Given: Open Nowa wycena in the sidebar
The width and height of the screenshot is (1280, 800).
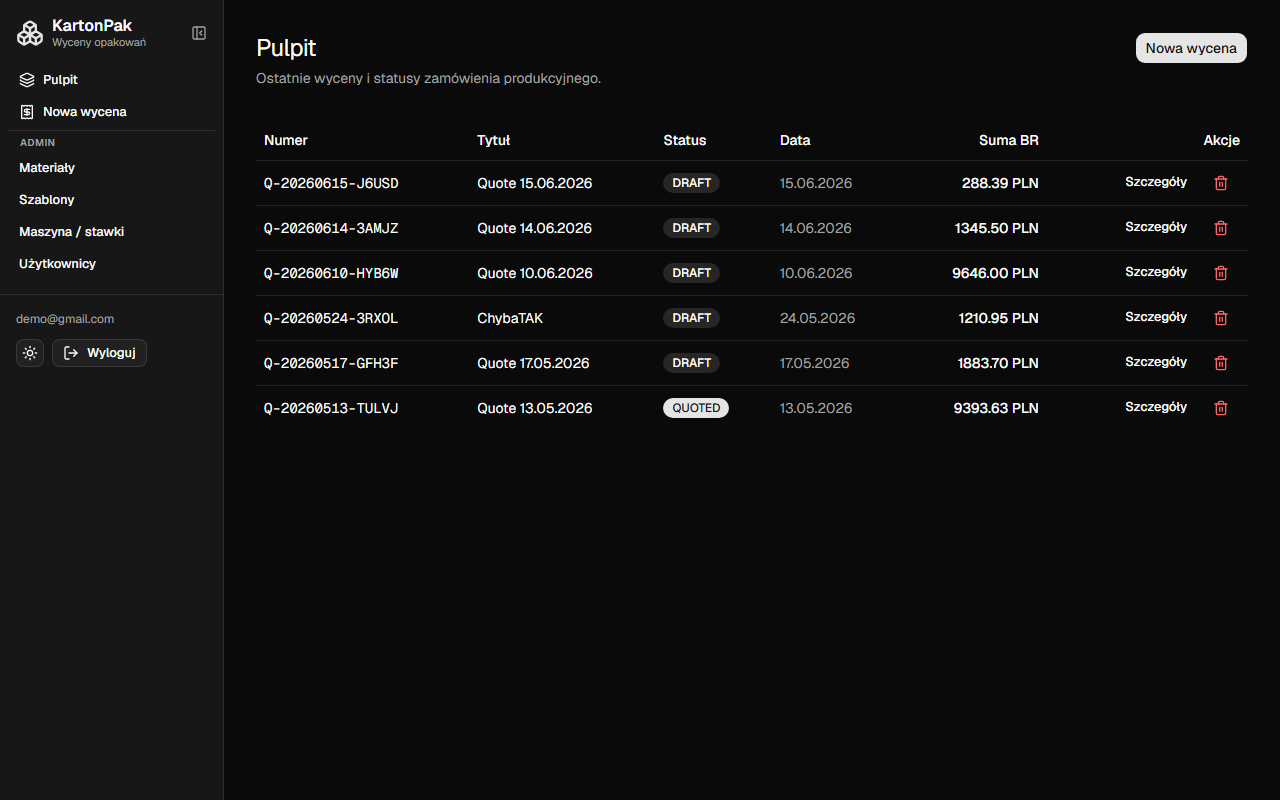Looking at the screenshot, I should click(111, 111).
